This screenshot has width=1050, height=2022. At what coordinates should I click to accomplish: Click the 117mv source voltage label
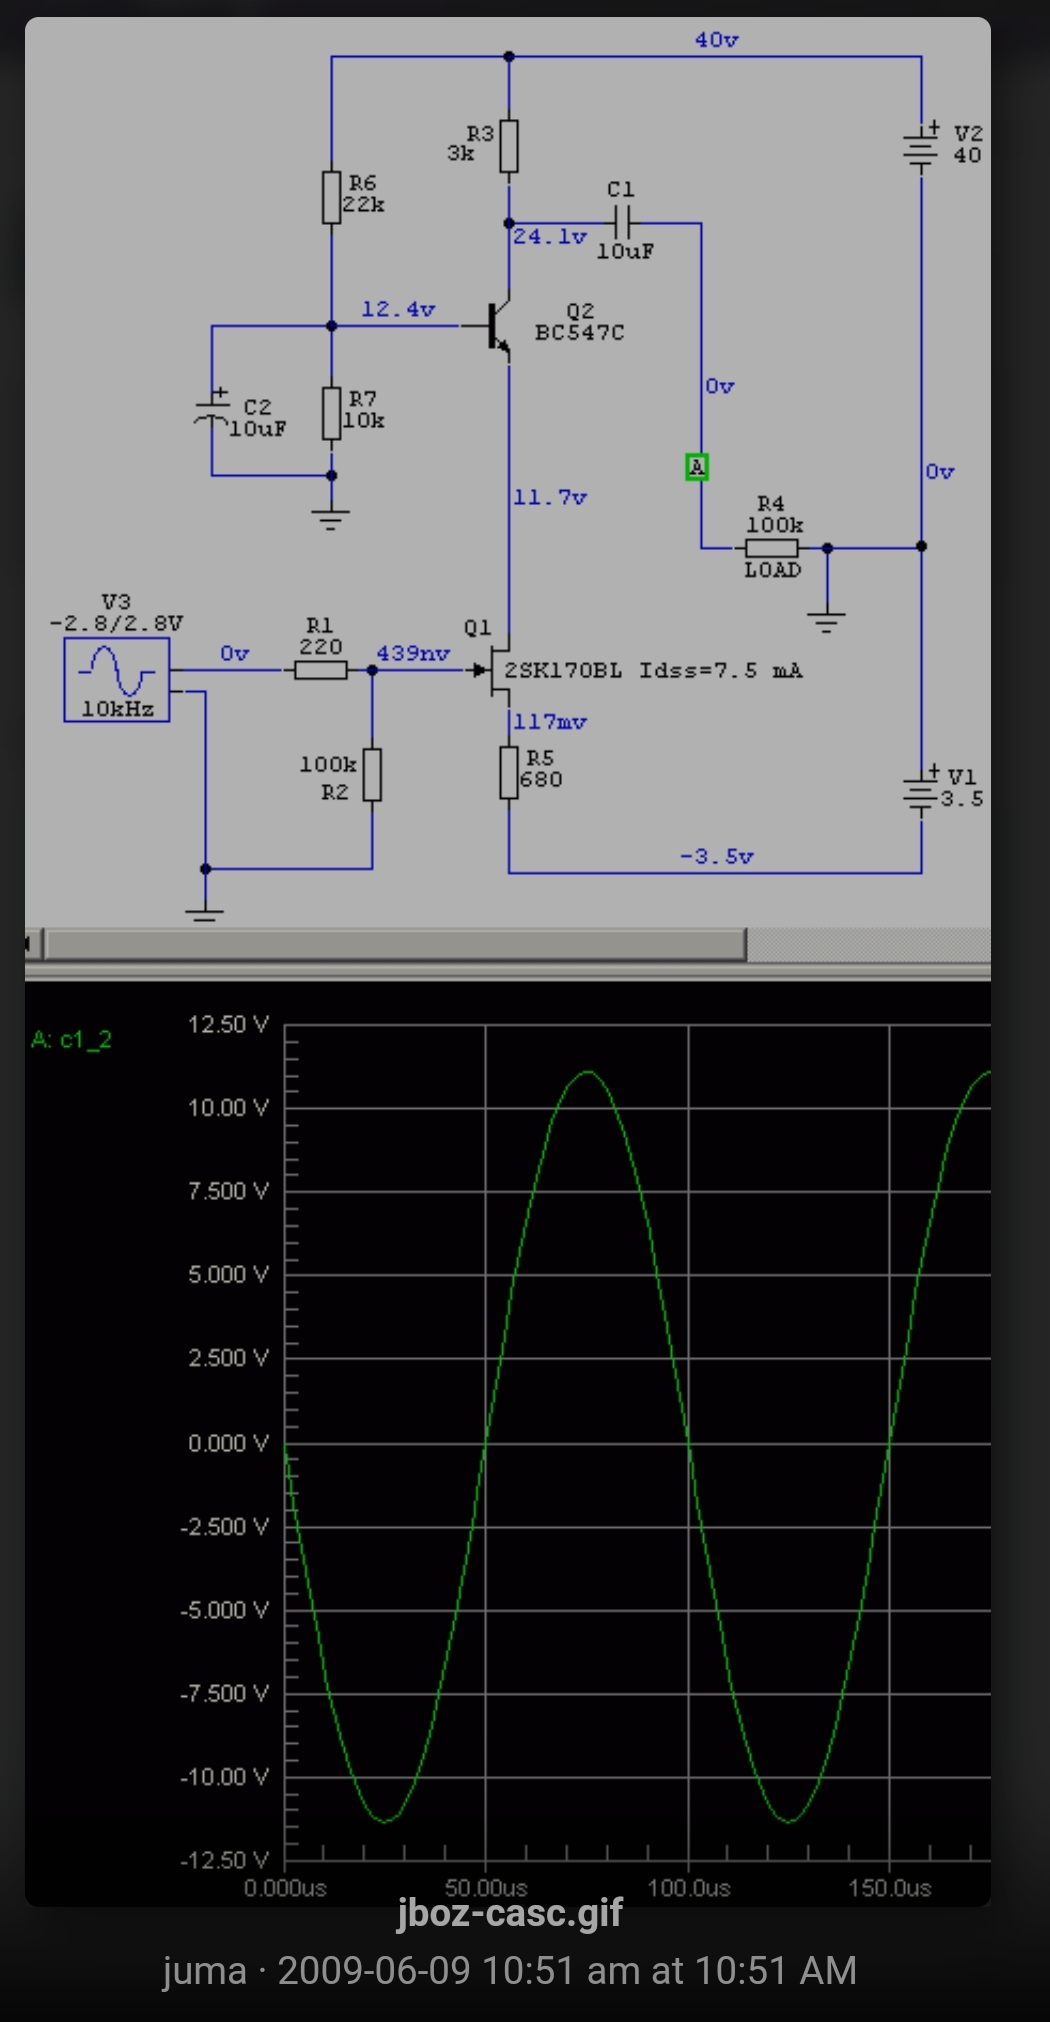click(x=550, y=722)
